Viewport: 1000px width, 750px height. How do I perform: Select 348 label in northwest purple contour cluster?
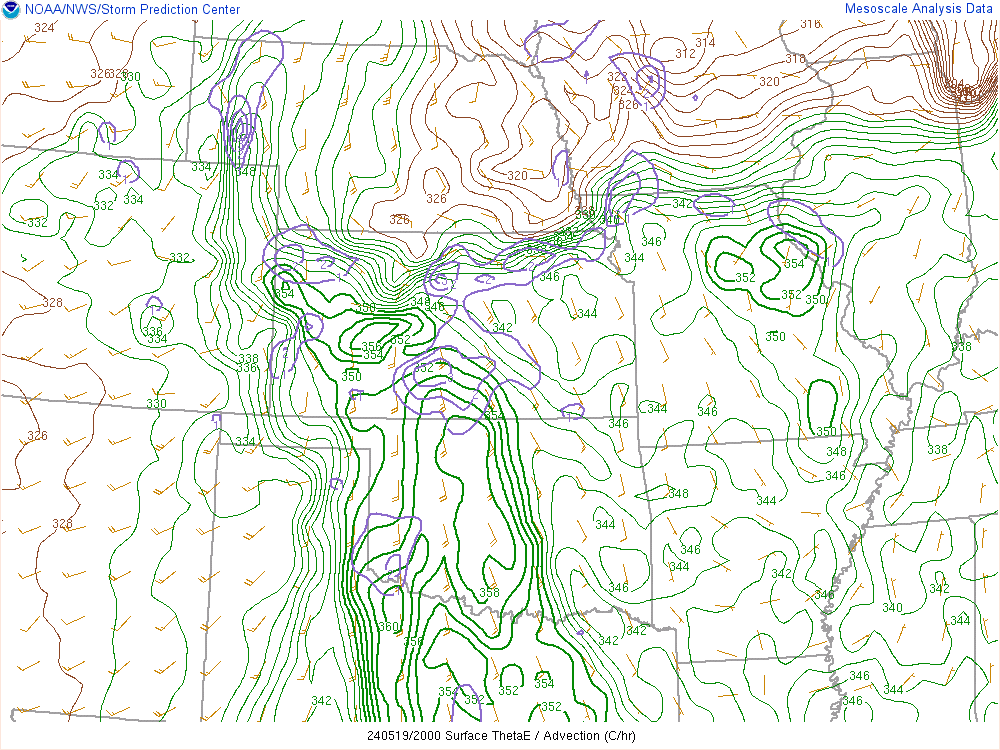[x=245, y=172]
